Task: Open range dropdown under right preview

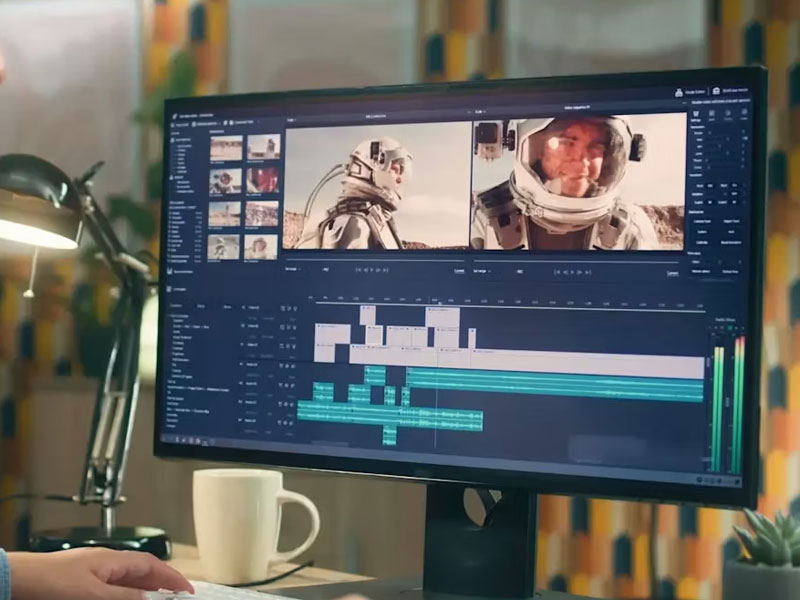Action: click(482, 271)
